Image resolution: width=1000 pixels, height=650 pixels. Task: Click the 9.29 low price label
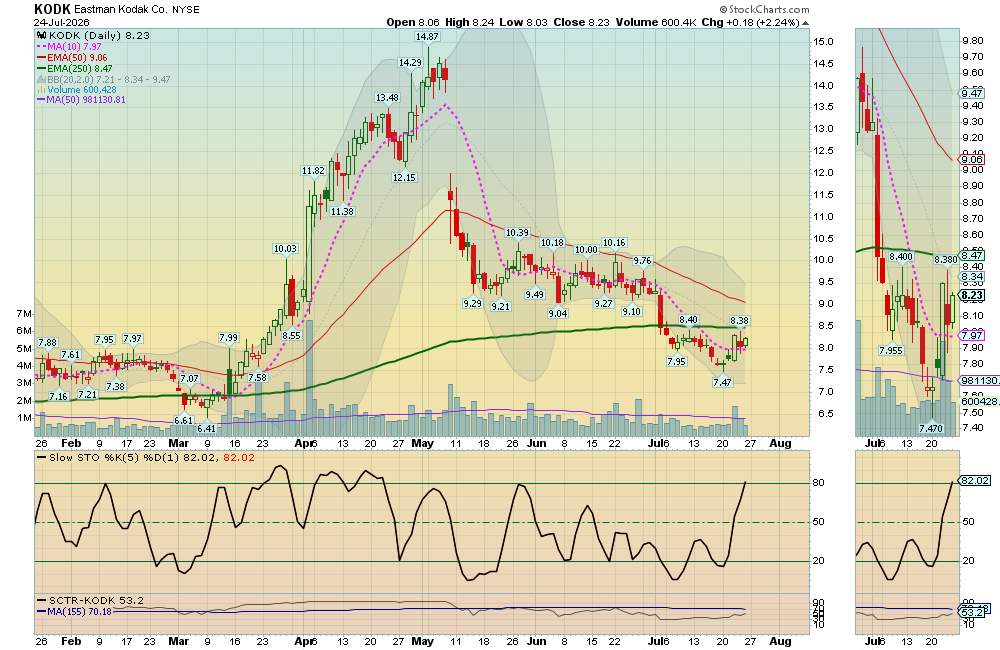click(x=473, y=303)
